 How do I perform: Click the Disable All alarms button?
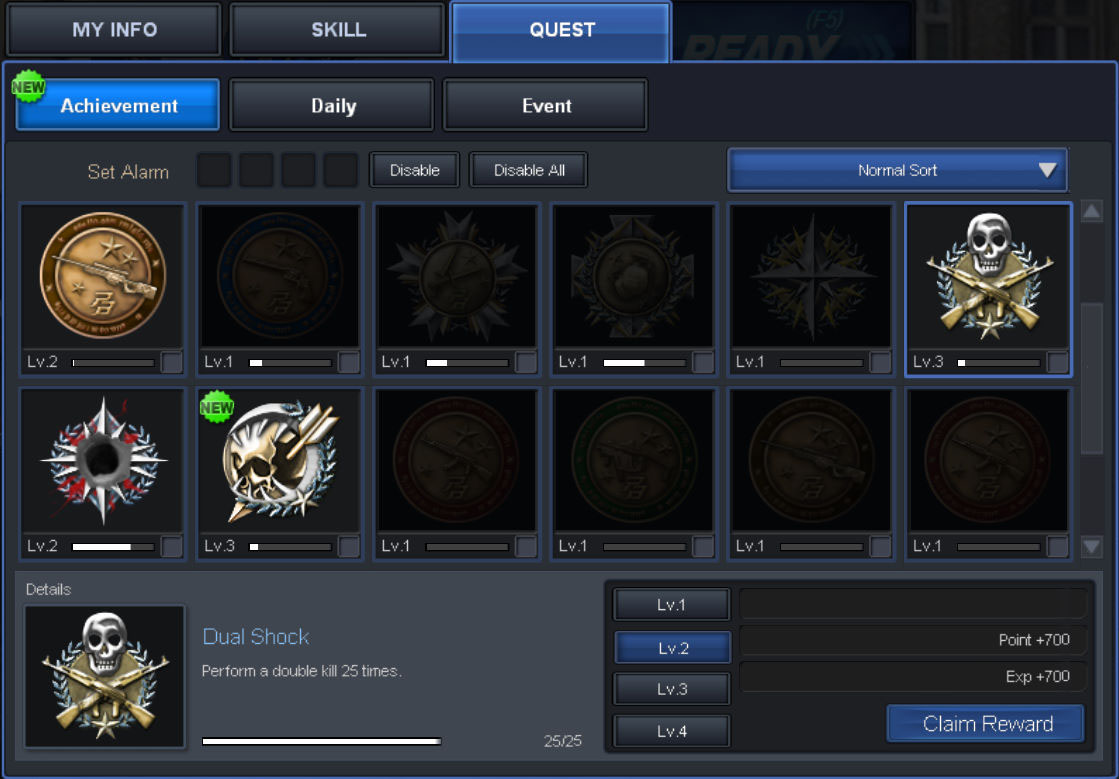pos(529,170)
